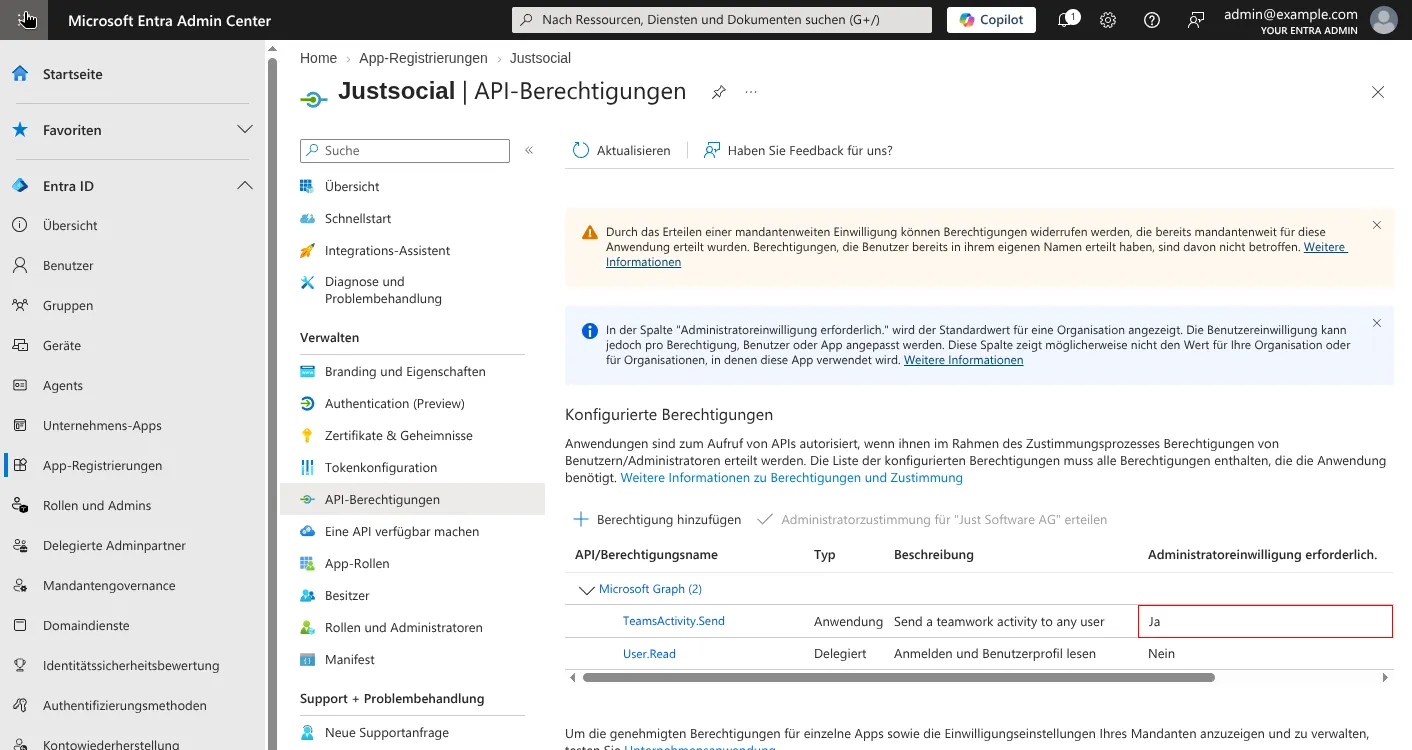Viewport: 1412px width, 750px height.
Task: Dismiss the orange warning banner
Action: click(x=1377, y=225)
